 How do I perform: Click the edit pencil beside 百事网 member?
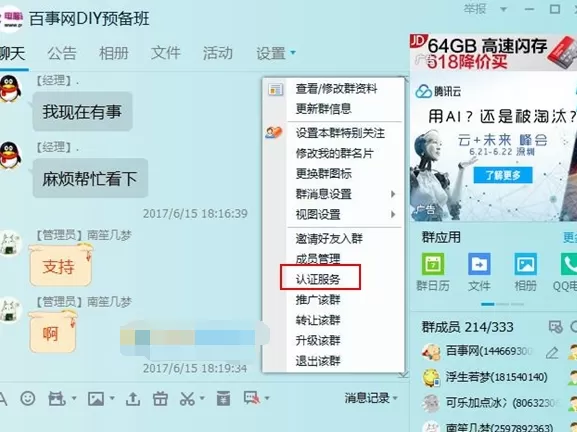pos(552,353)
